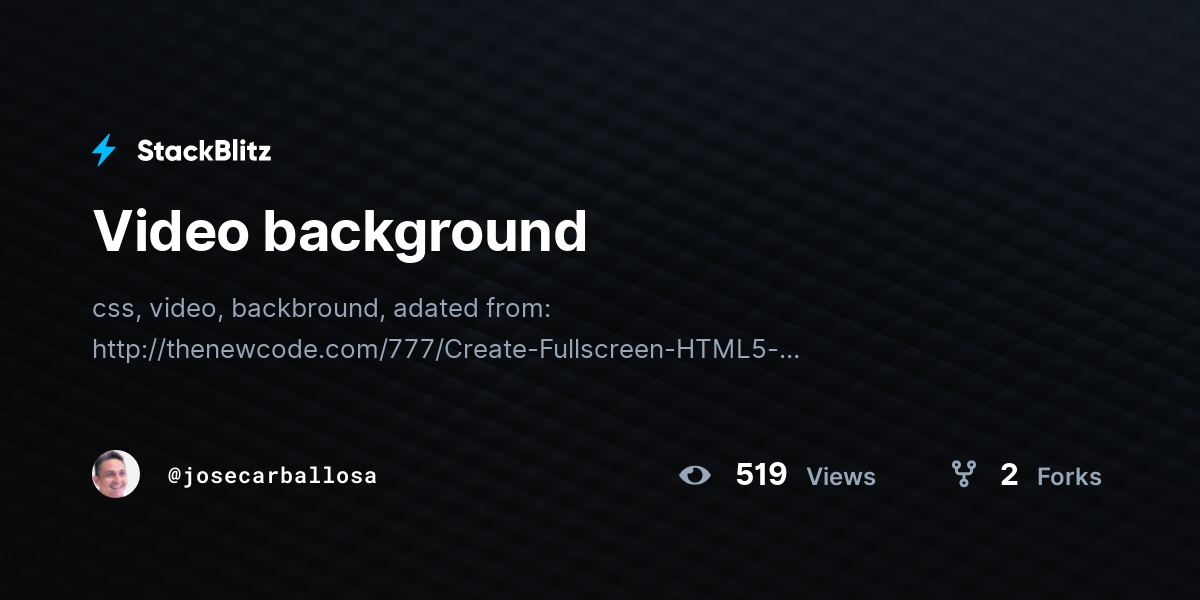Click the Views label
1200x600 pixels.
point(841,477)
